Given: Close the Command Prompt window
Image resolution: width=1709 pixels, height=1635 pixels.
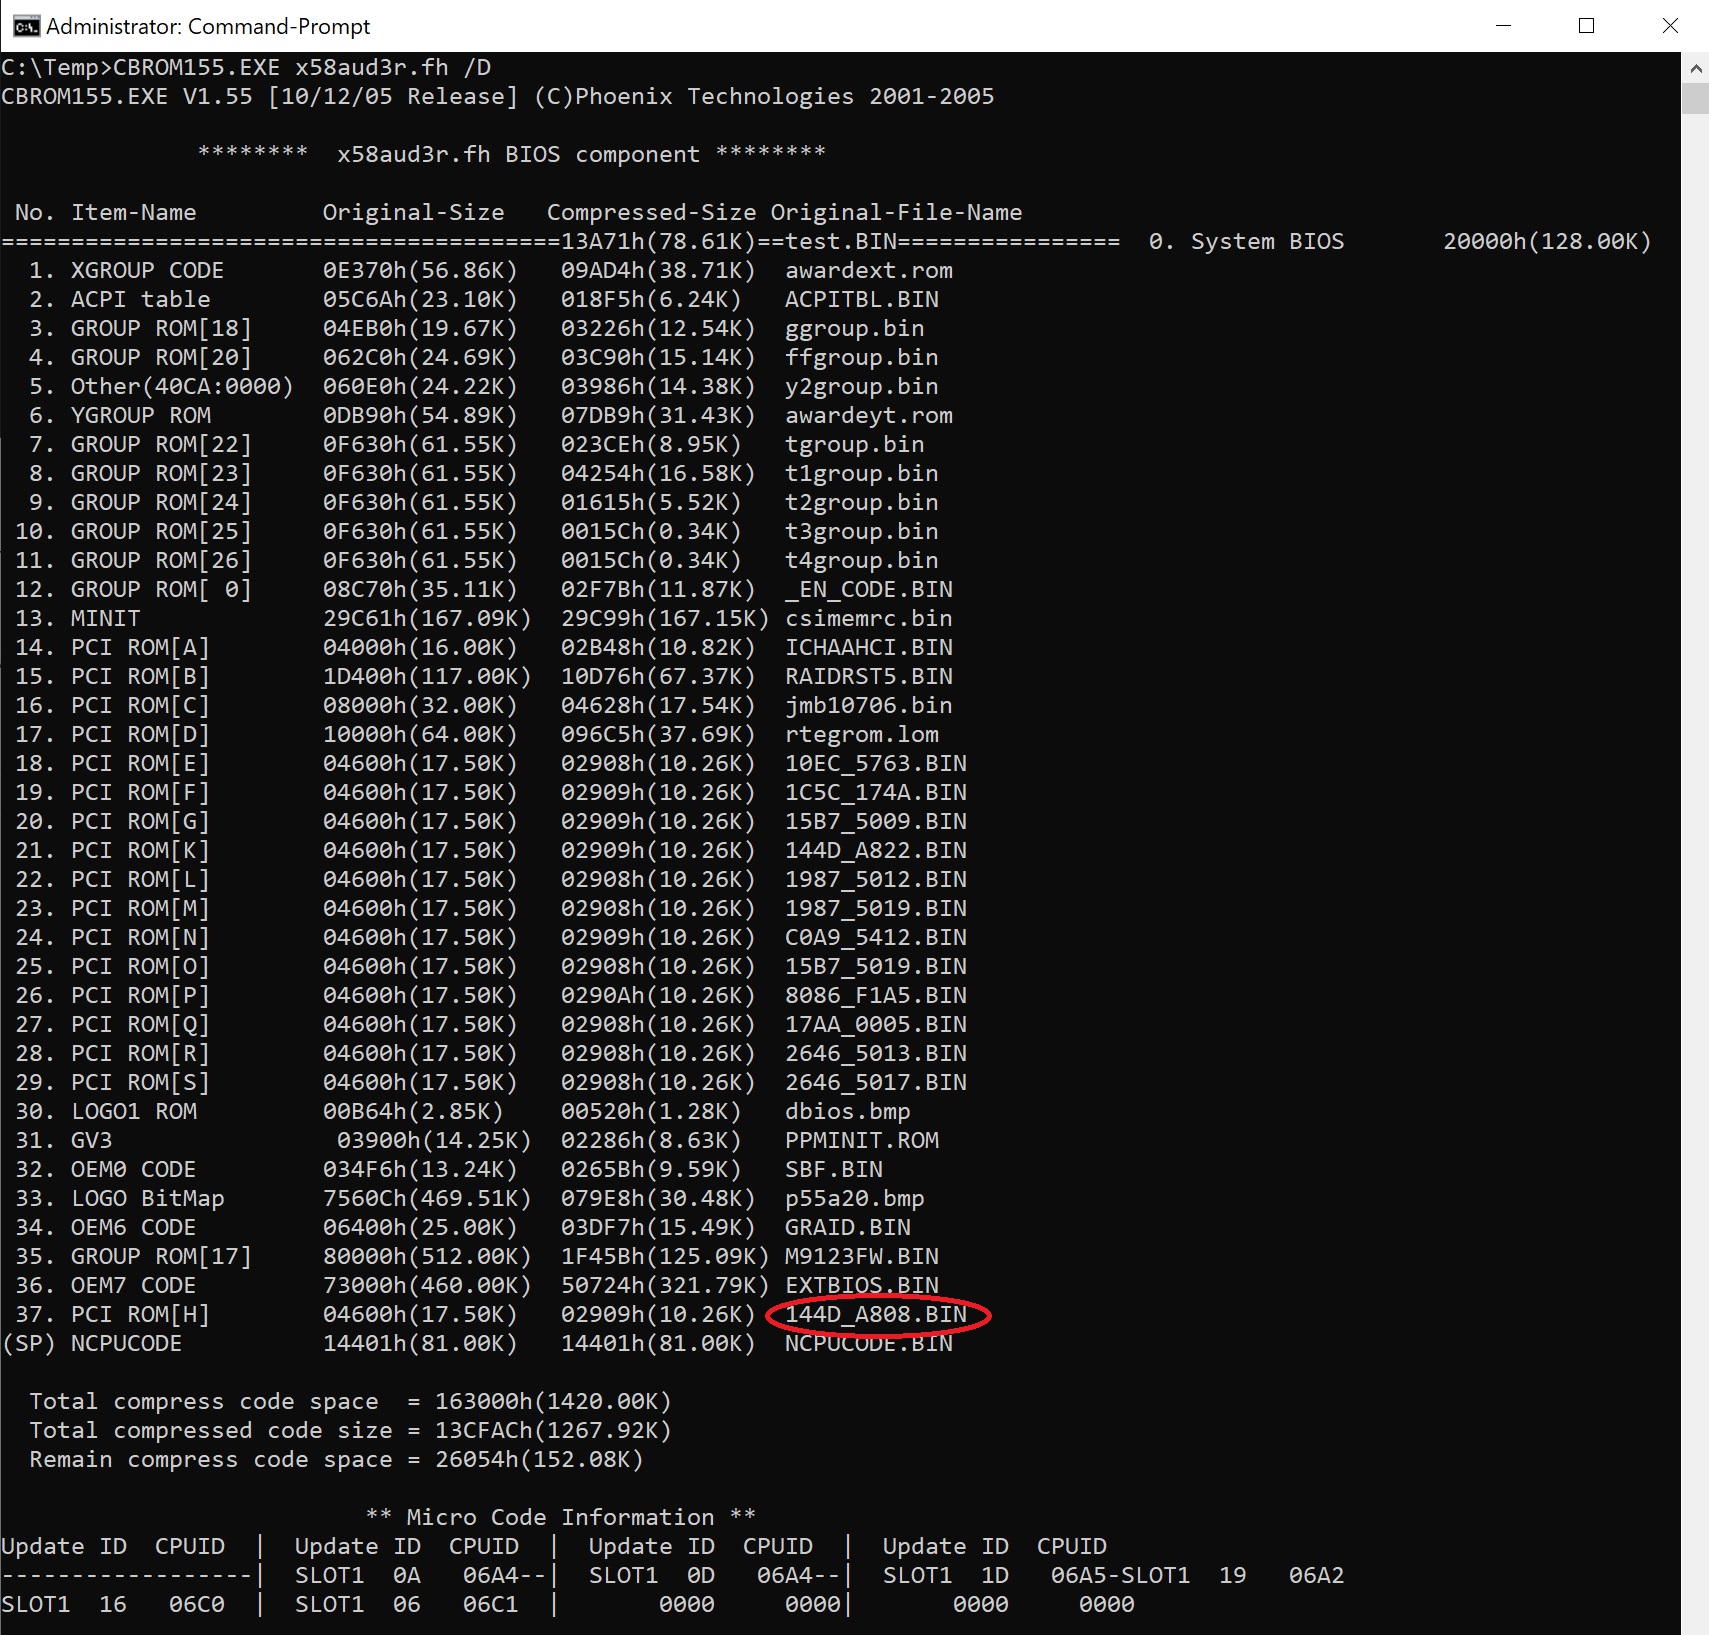Looking at the screenshot, I should [1669, 26].
